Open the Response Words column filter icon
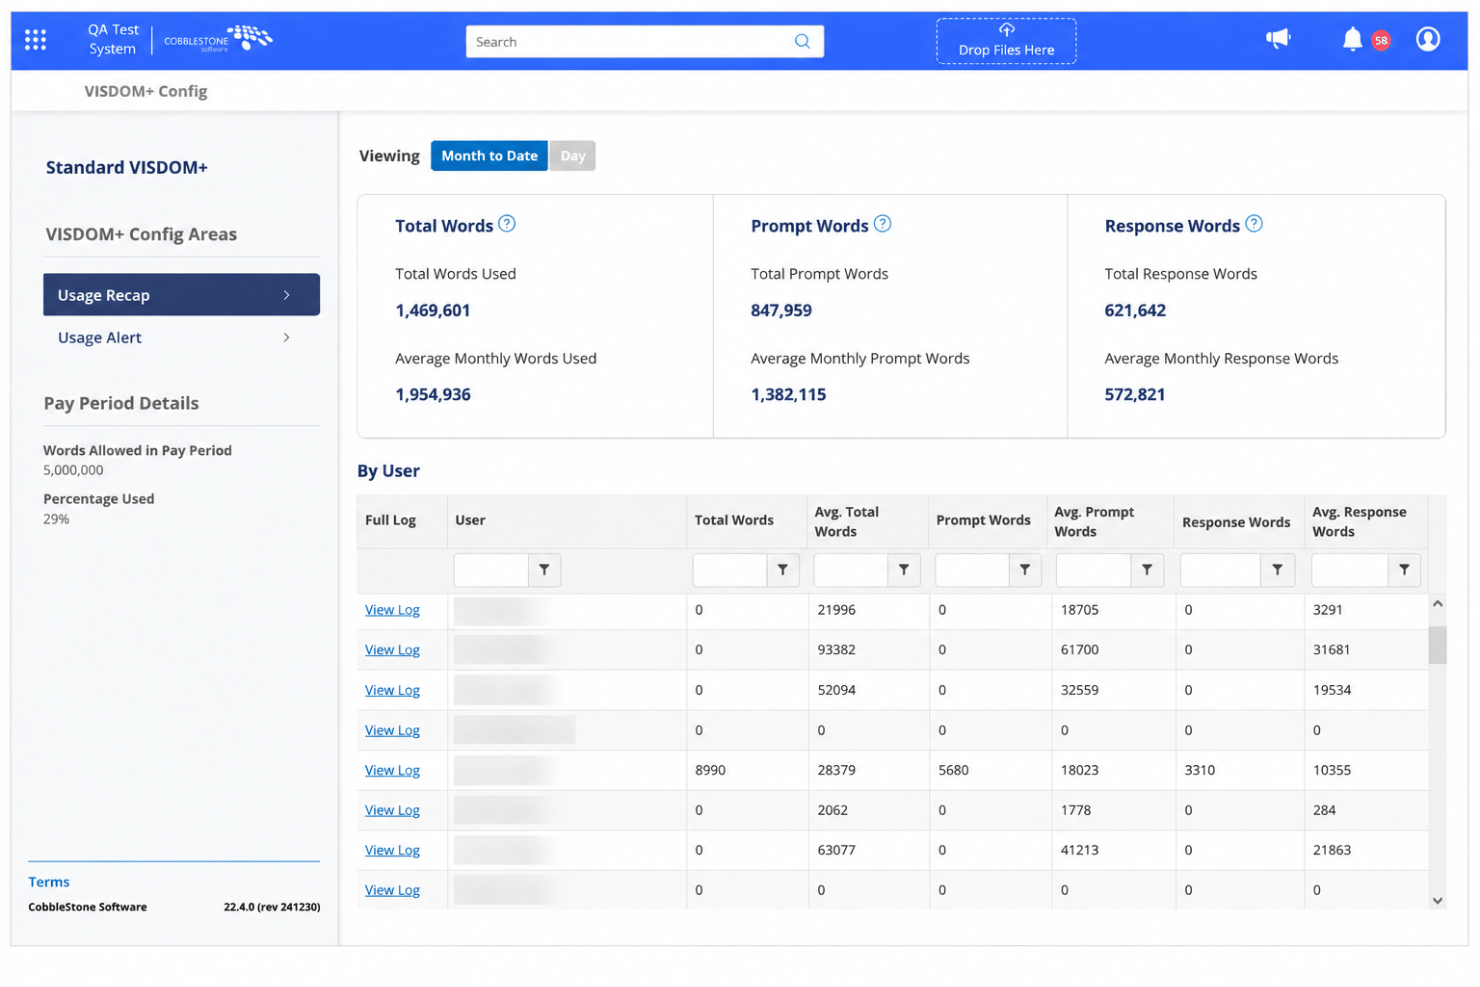 [1277, 570]
